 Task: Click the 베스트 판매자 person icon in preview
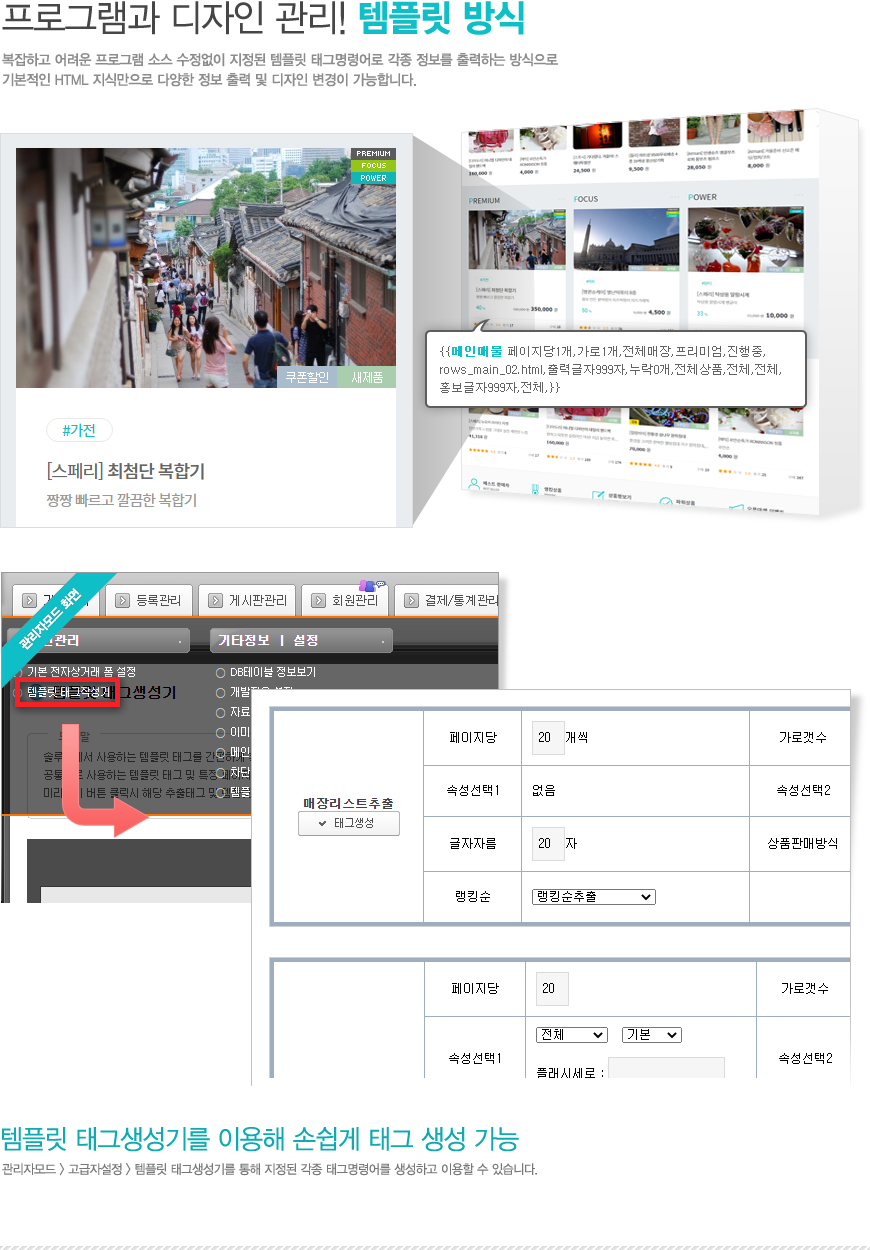474,484
